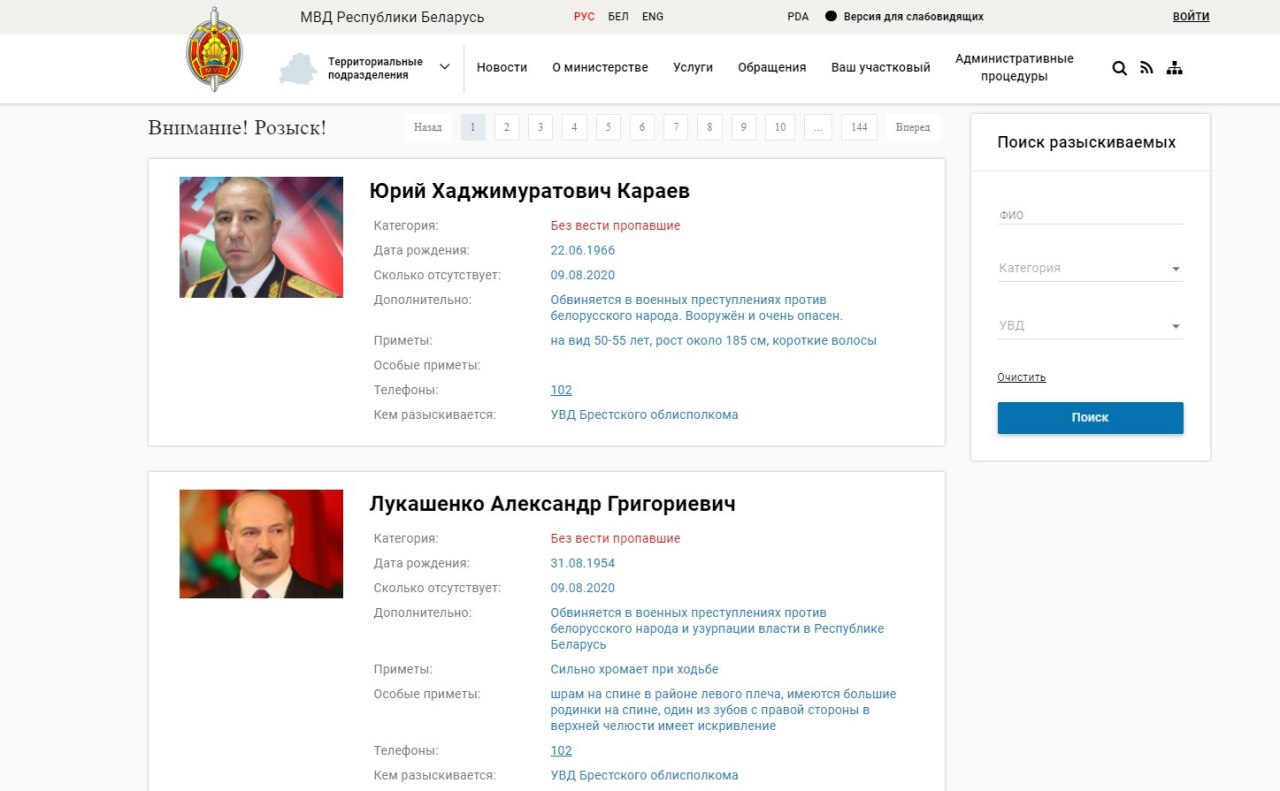Click Внимание! Розыск! heading

coord(237,128)
